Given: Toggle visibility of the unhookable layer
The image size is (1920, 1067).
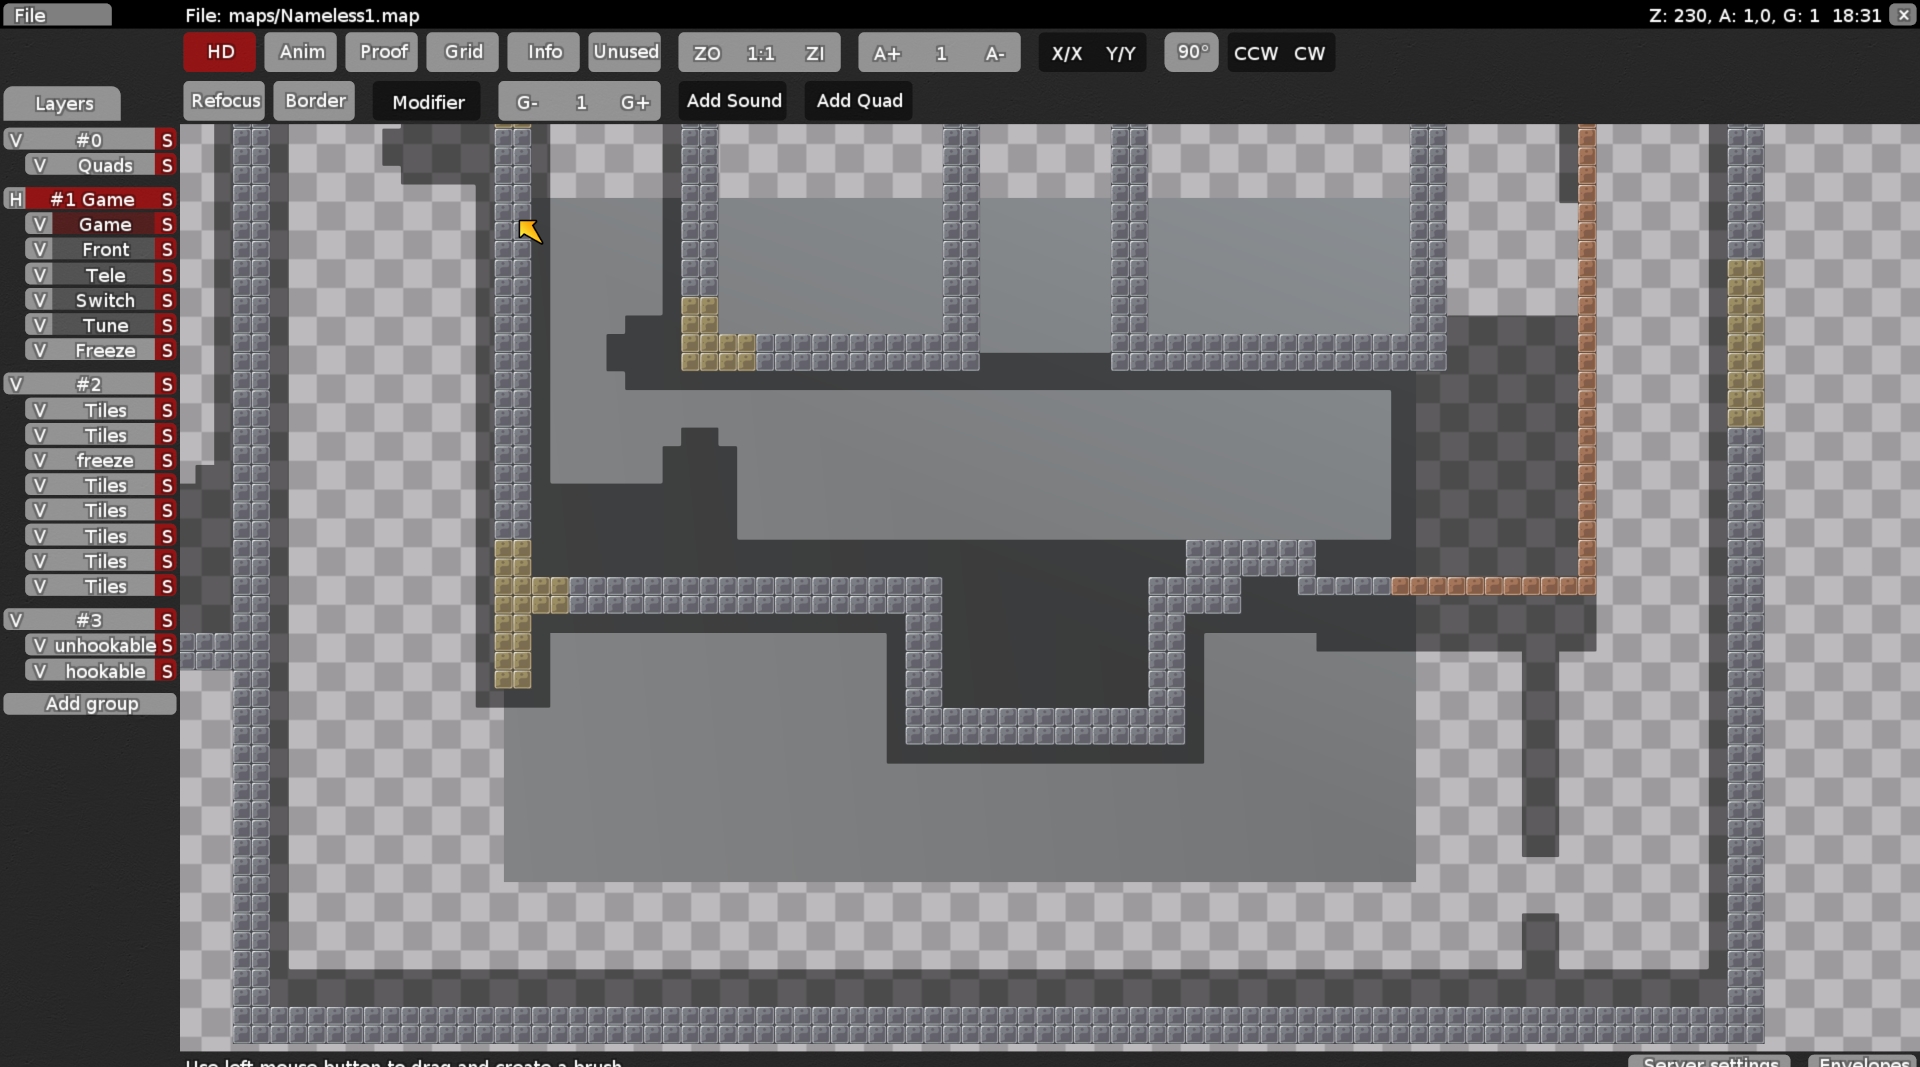Looking at the screenshot, I should (x=40, y=645).
